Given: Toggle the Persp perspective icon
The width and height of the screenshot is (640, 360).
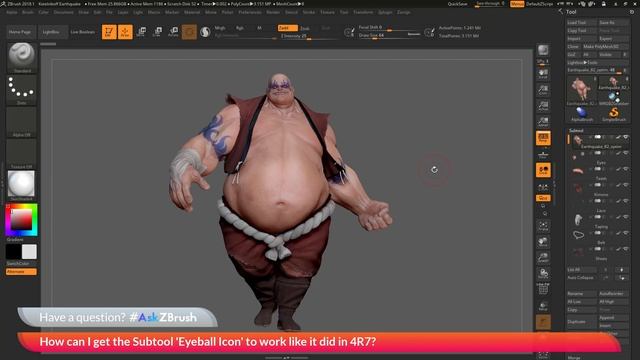Looking at the screenshot, I should point(543,138).
